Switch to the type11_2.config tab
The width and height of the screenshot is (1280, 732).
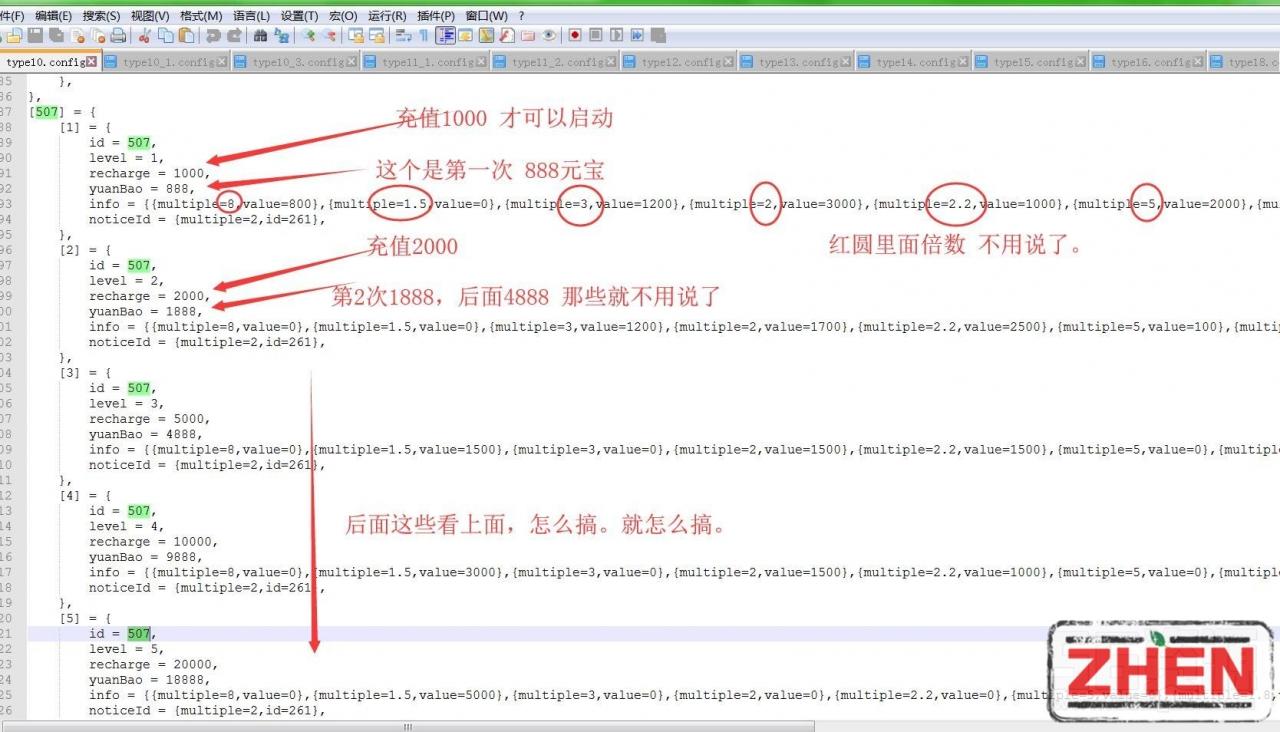(556, 62)
